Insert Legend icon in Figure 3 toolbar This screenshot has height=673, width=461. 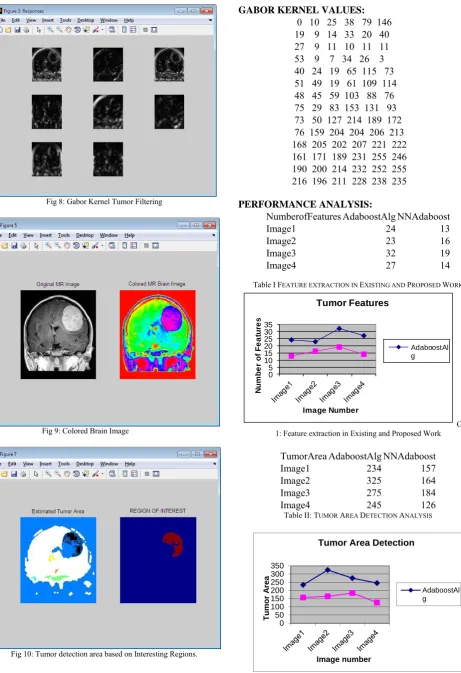[133, 30]
